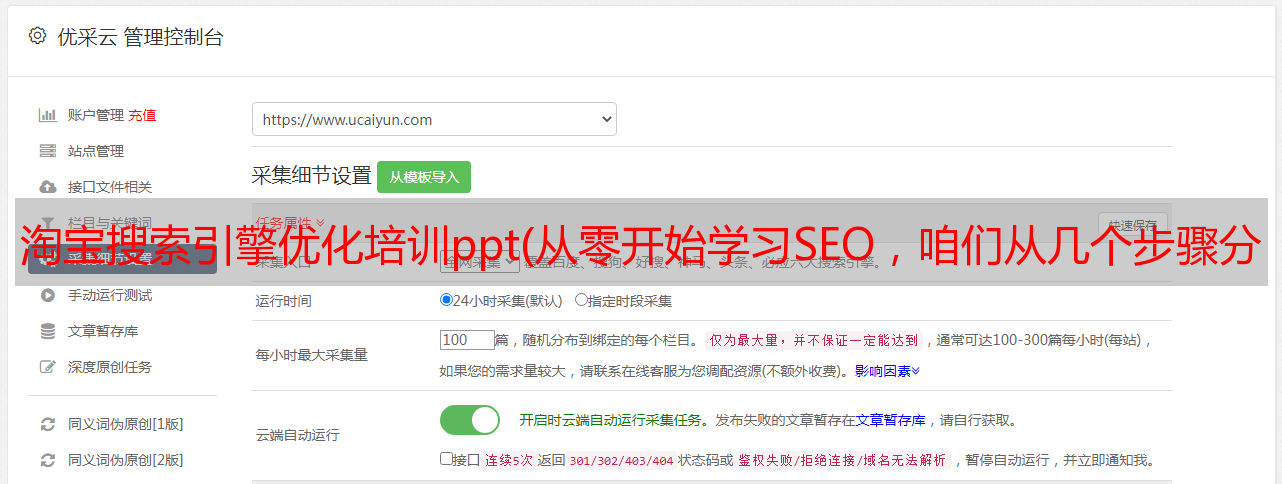Click refresh icon for 同义词伪原创[1版]
This screenshot has height=484, width=1282.
point(47,424)
